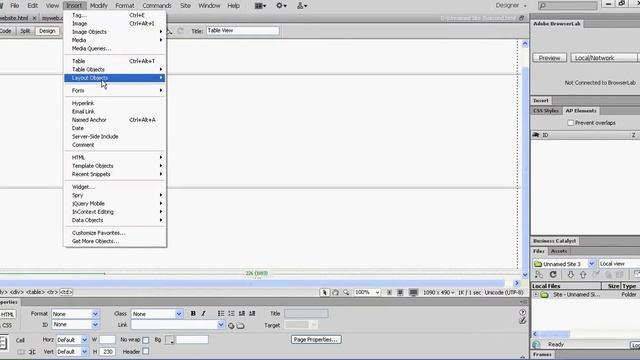Switch to Split view button

click(x=25, y=31)
